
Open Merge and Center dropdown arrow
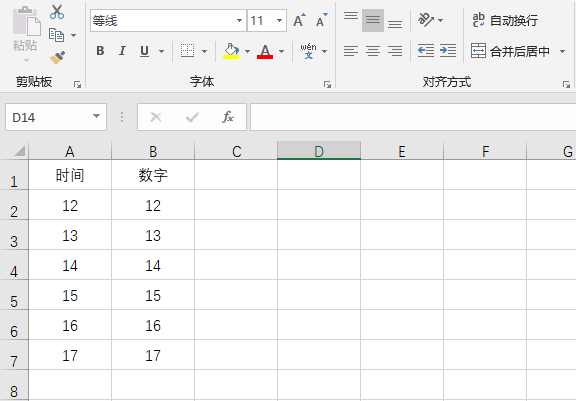[562, 51]
